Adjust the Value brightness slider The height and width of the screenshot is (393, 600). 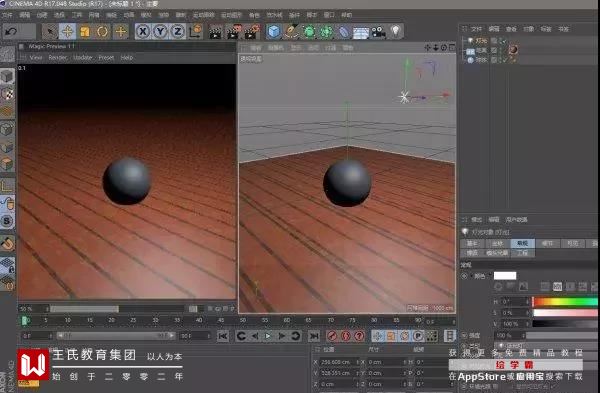tap(566, 324)
